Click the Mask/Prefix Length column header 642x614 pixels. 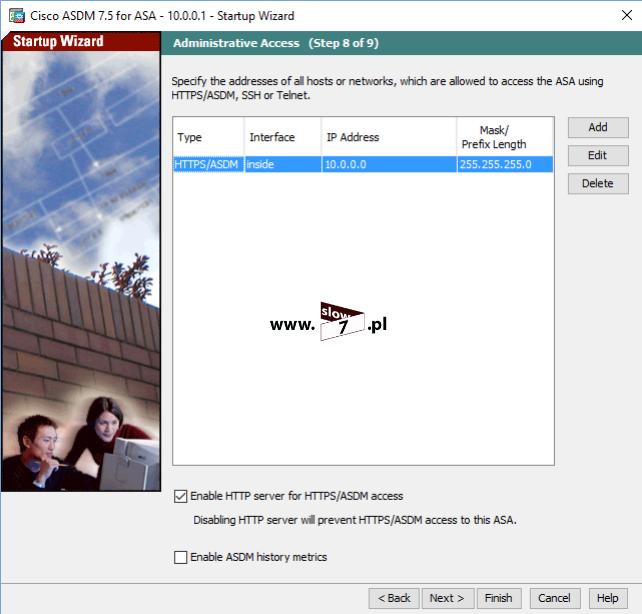505,137
